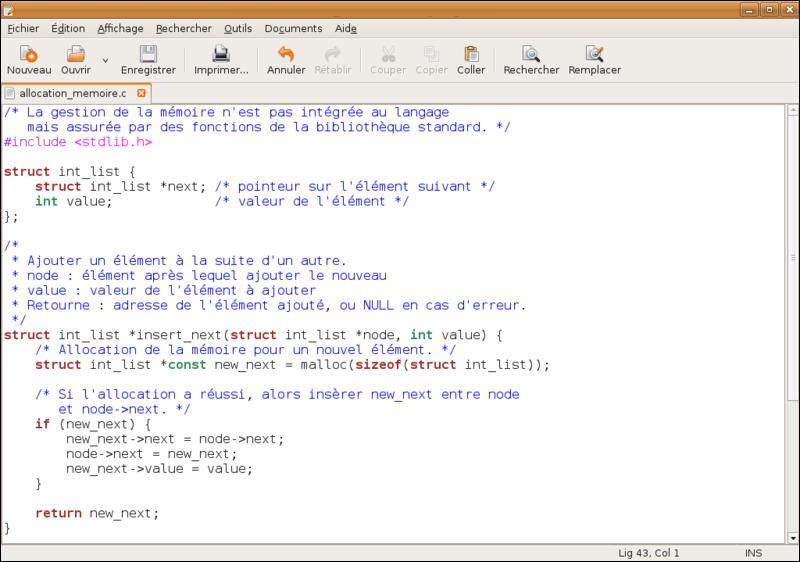Click the malloc call in the code
This screenshot has height=562, width=800.
[425, 365]
